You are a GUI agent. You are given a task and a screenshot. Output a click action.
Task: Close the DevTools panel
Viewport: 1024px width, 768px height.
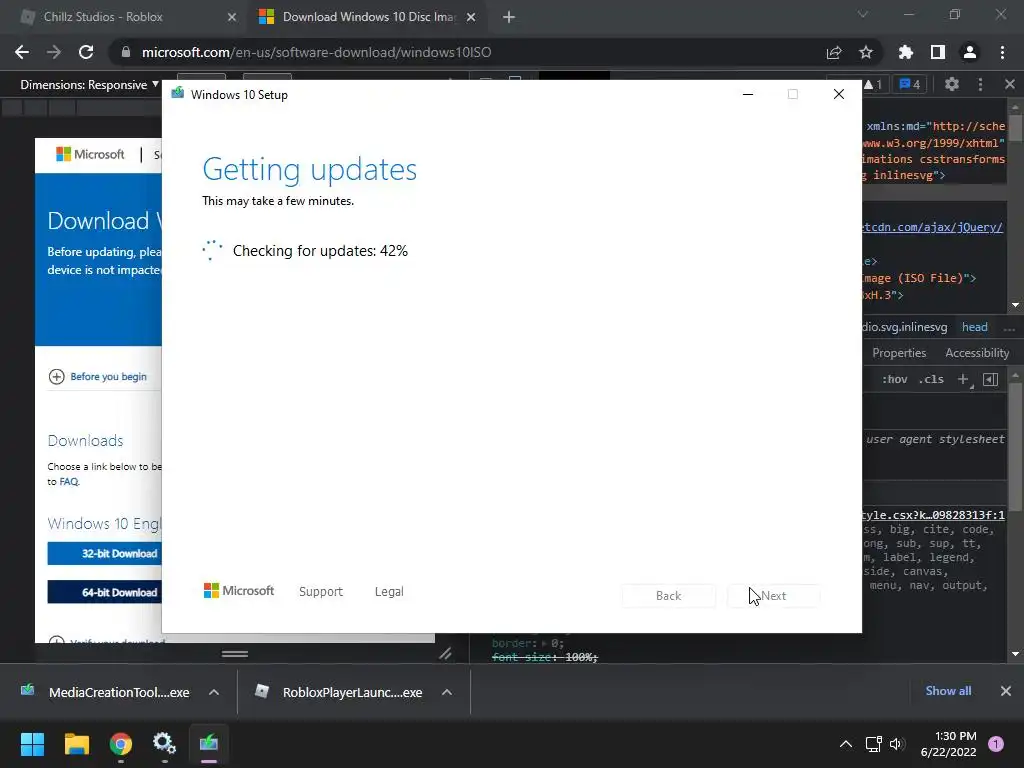pos(1010,84)
